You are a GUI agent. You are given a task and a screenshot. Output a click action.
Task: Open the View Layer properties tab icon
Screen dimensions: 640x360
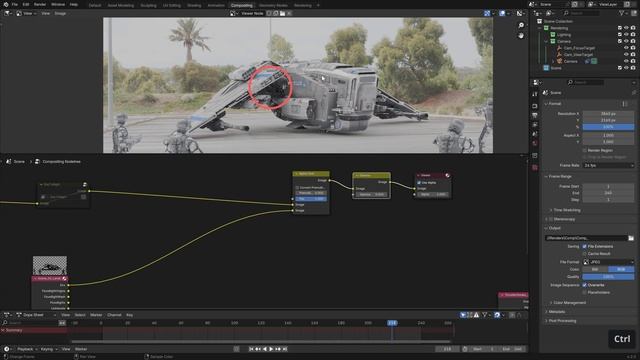pos(535,125)
